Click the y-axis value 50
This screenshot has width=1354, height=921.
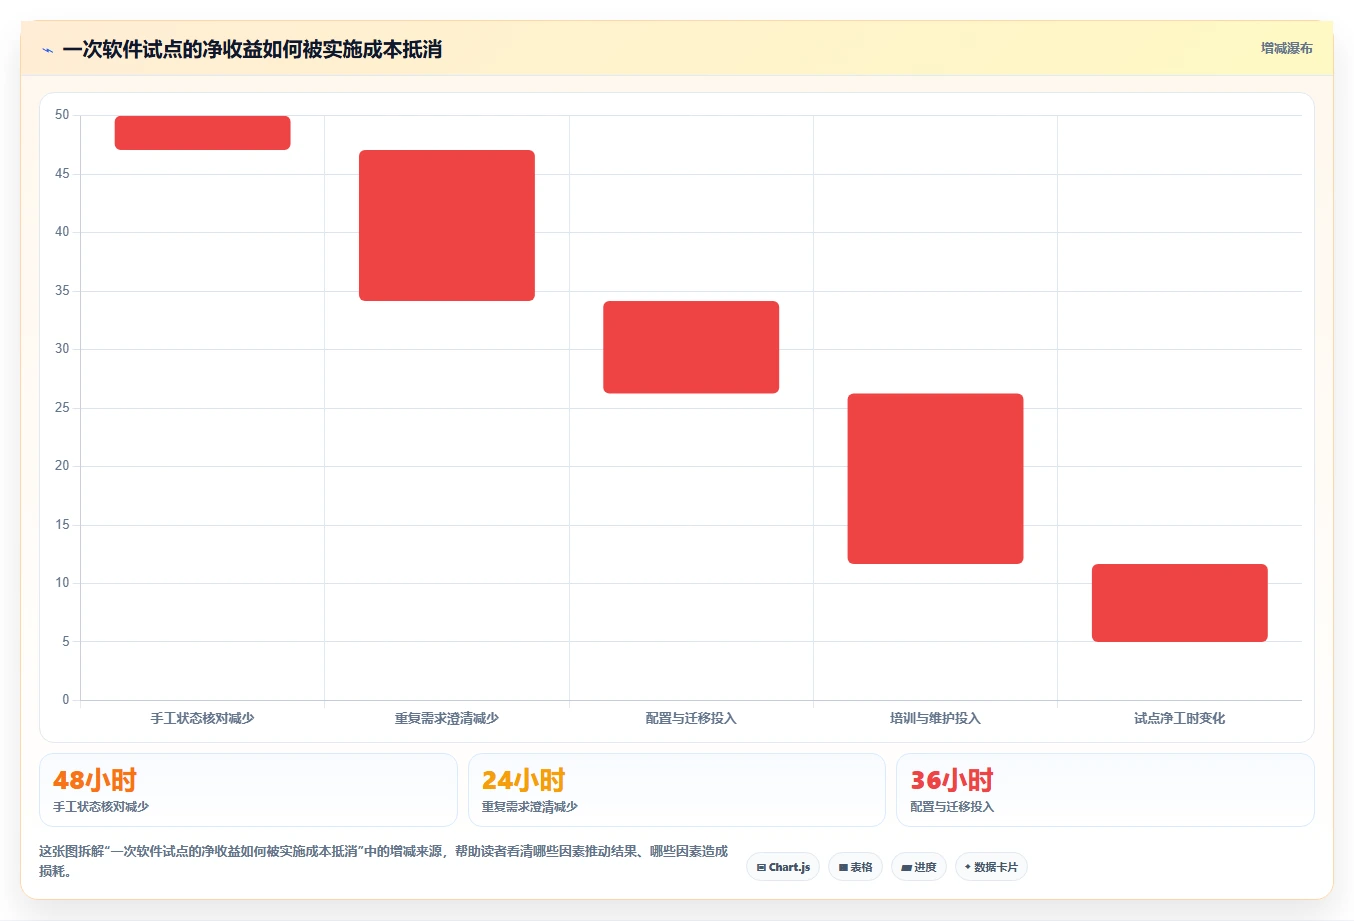pyautogui.click(x=62, y=115)
